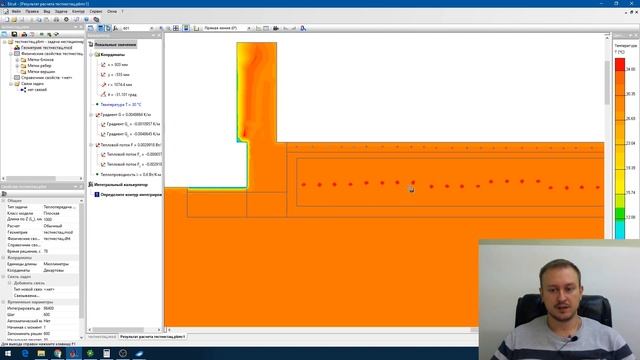This screenshot has width=640, height=360.
Task: Click the contour line icon next to the Прямая линия combo
Action: point(197,28)
